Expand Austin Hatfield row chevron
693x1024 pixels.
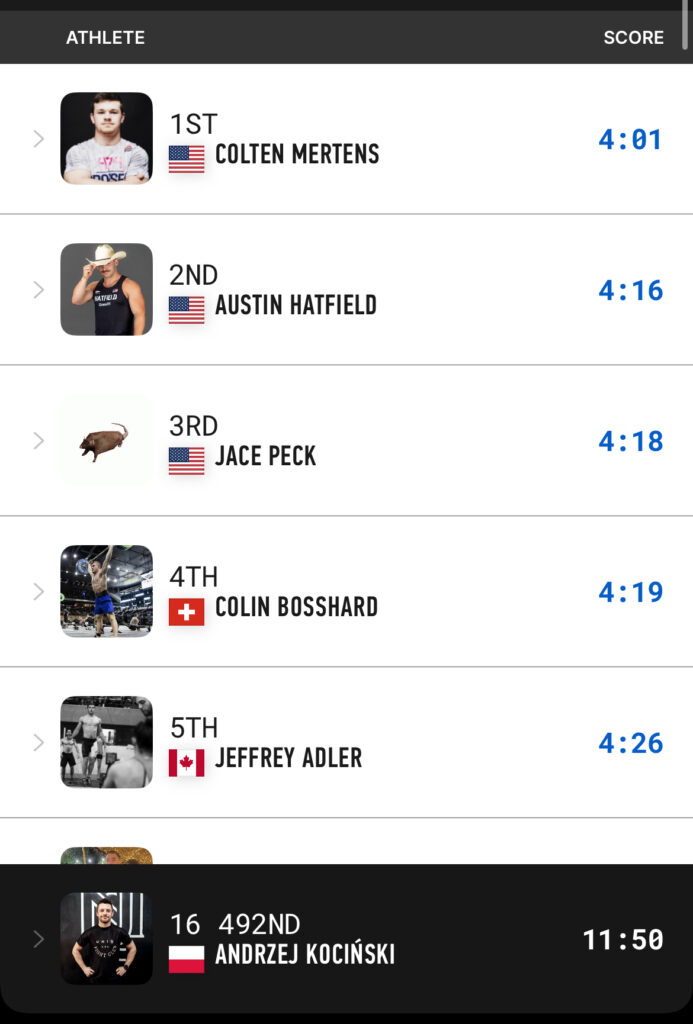[x=39, y=290]
